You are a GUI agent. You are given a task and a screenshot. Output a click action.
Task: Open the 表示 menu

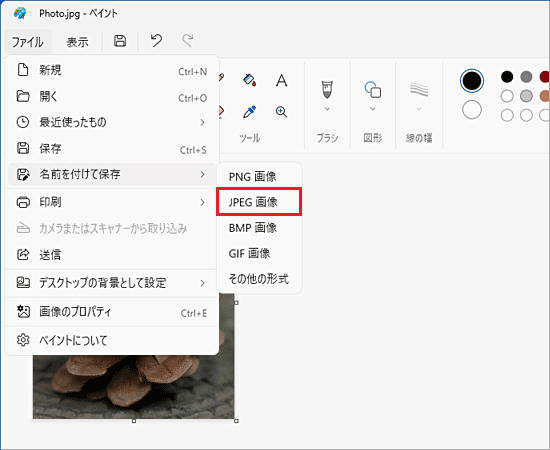point(78,42)
